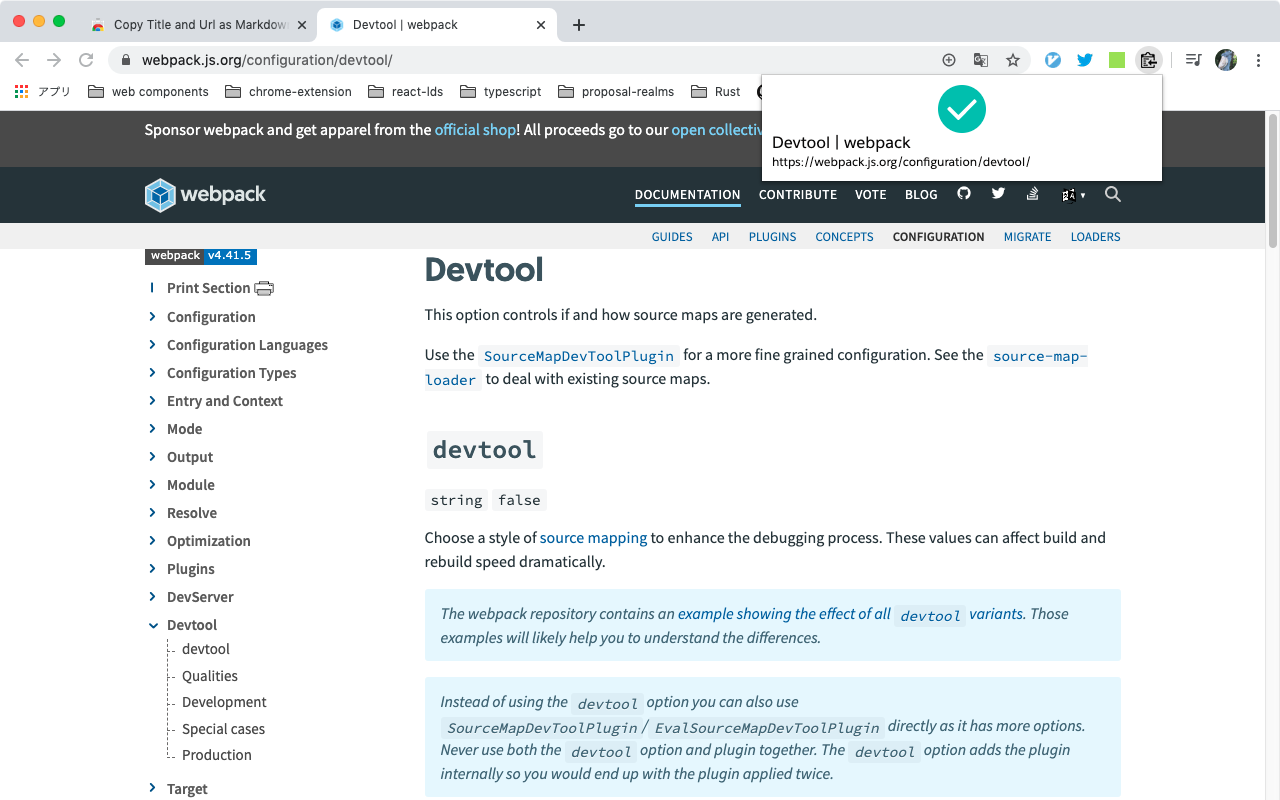Screen dimensions: 1280x800
Task: Open the DOCUMENTATION nav item
Action: pyautogui.click(x=688, y=195)
